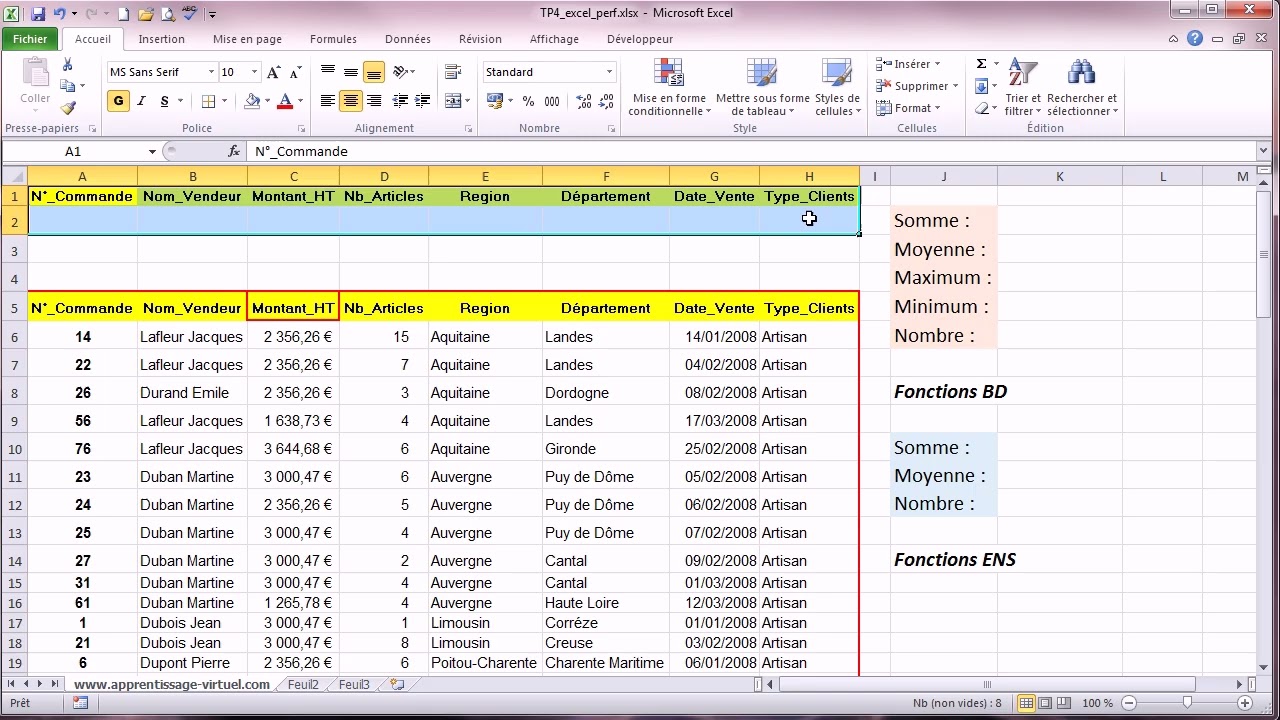
Task: Save the workbook from quick access toolbar
Action: 38,14
